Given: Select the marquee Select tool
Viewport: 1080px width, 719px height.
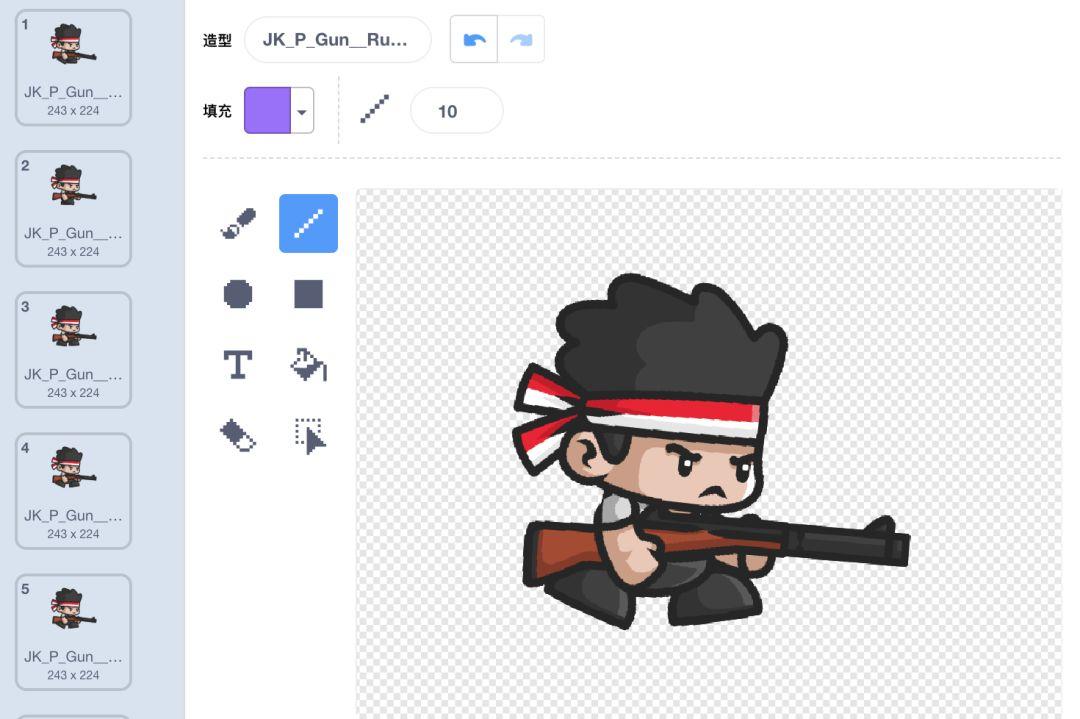Looking at the screenshot, I should pos(309,435).
